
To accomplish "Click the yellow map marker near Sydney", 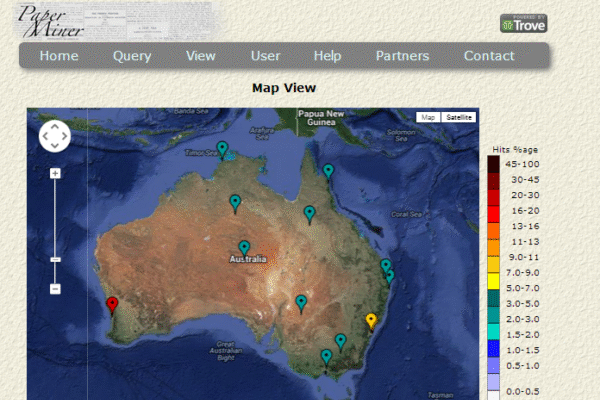I will (x=372, y=320).
